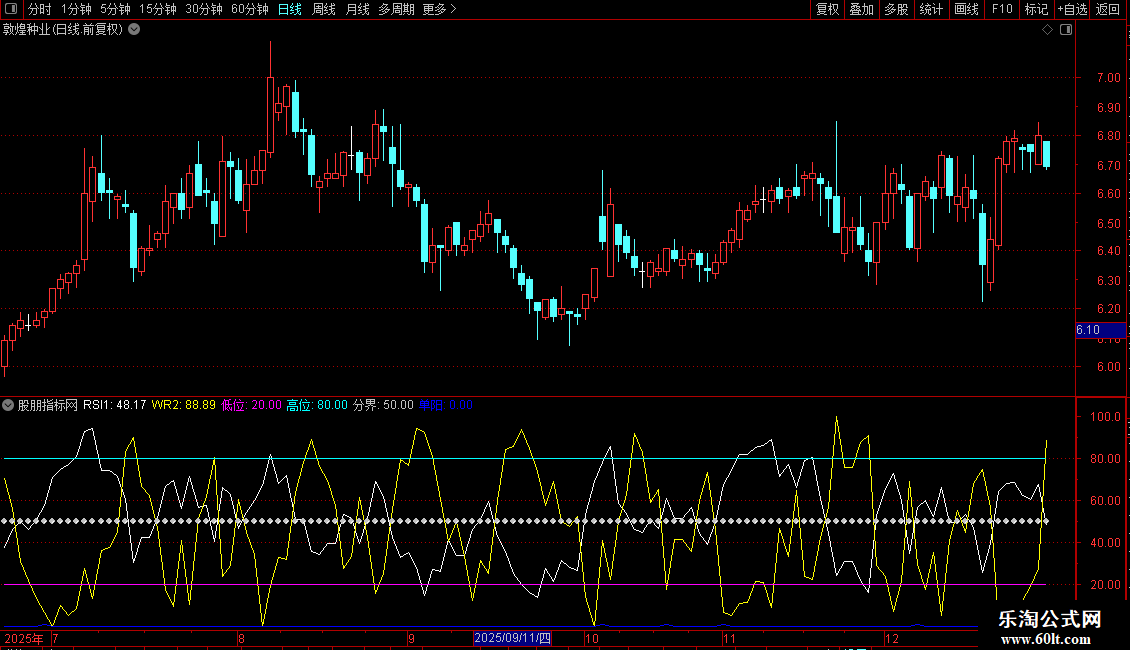Expand the 更多 periods list
Image resolution: width=1130 pixels, height=650 pixels.
pyautogui.click(x=439, y=9)
